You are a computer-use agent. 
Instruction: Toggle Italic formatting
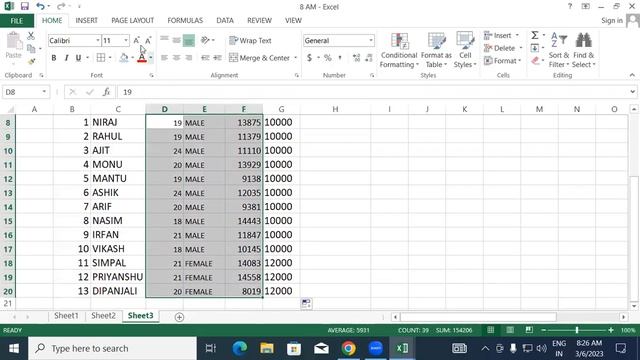tap(66, 58)
